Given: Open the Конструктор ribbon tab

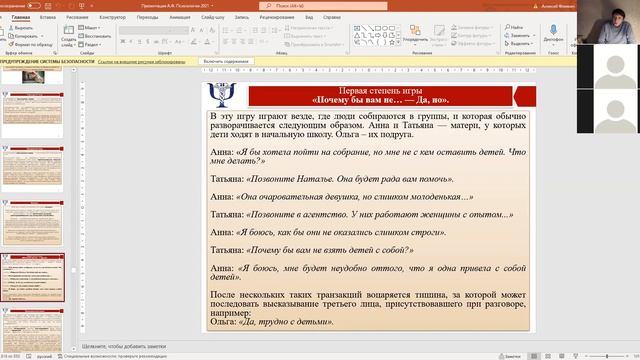Looking at the screenshot, I should (113, 18).
